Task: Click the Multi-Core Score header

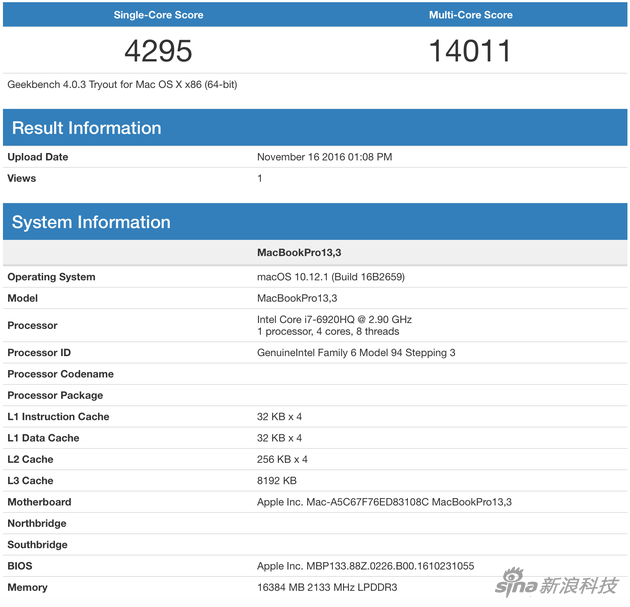Action: tap(470, 15)
